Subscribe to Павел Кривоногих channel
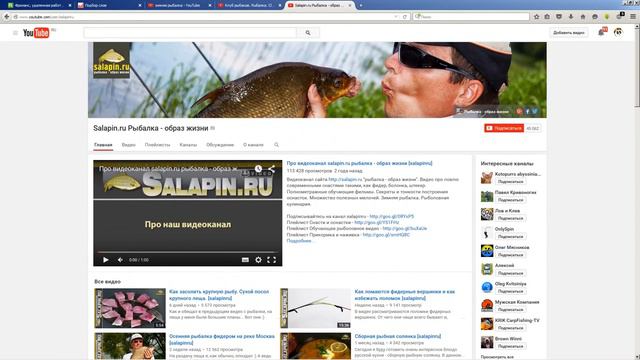The height and width of the screenshot is (360, 640). [x=510, y=200]
